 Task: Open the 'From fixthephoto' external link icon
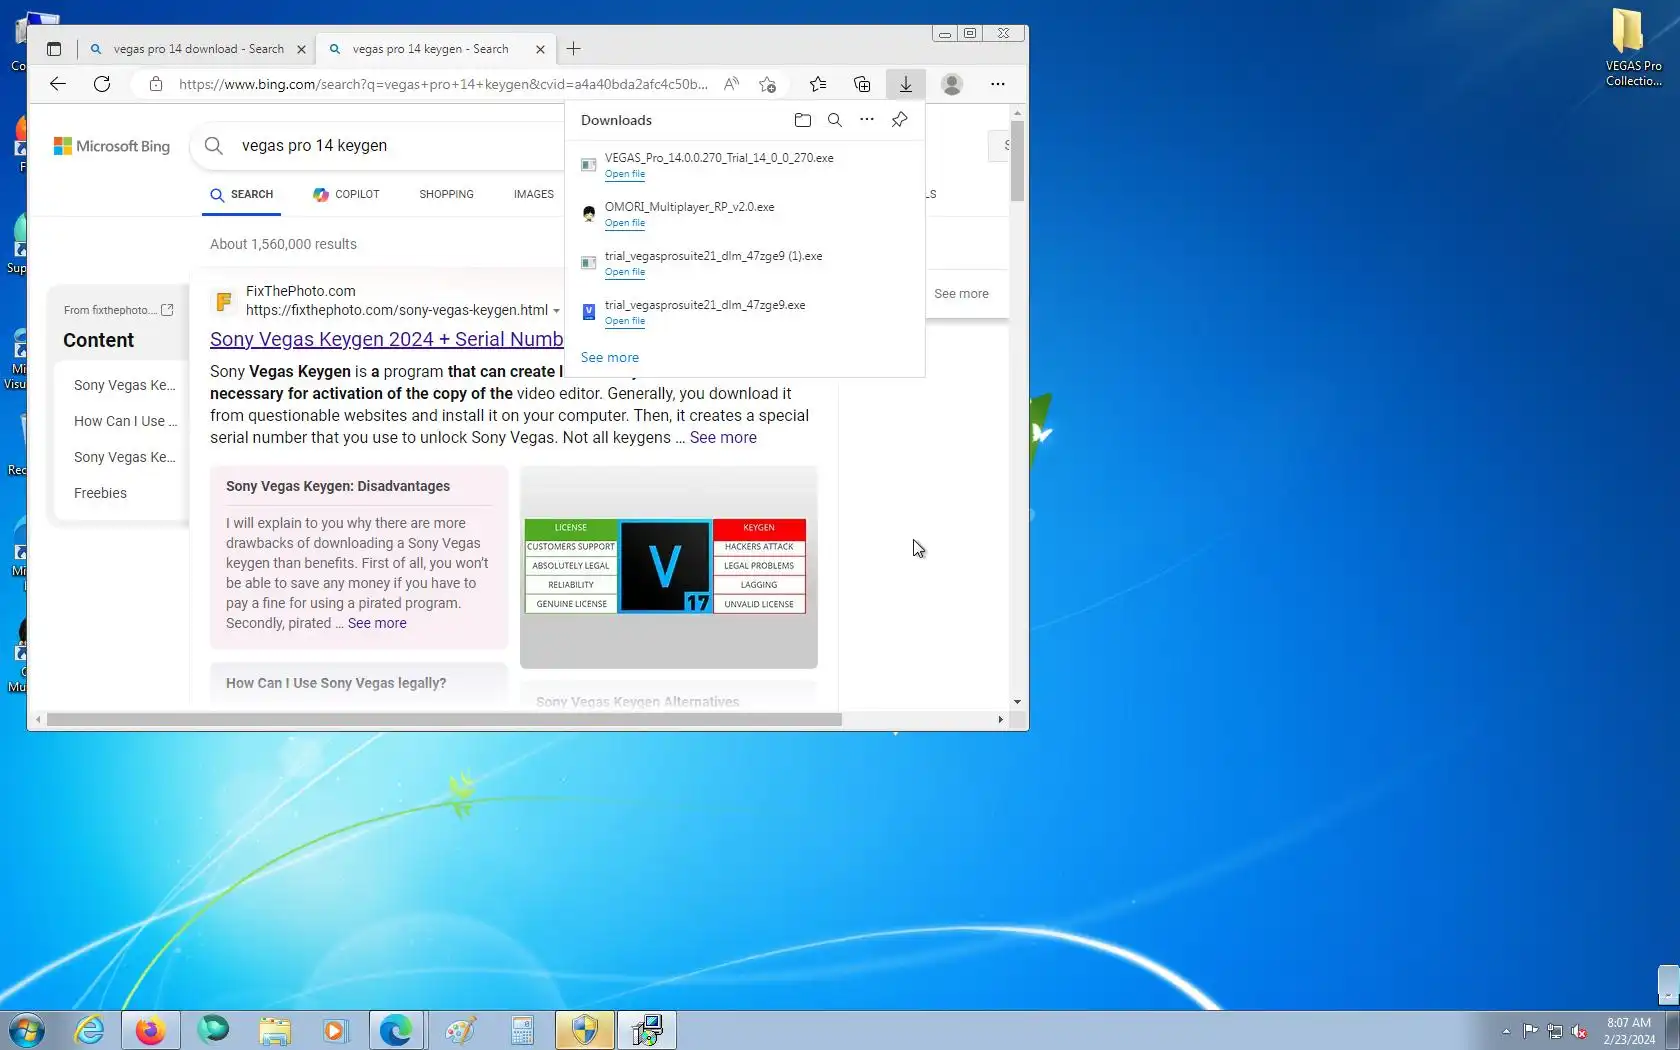point(167,310)
